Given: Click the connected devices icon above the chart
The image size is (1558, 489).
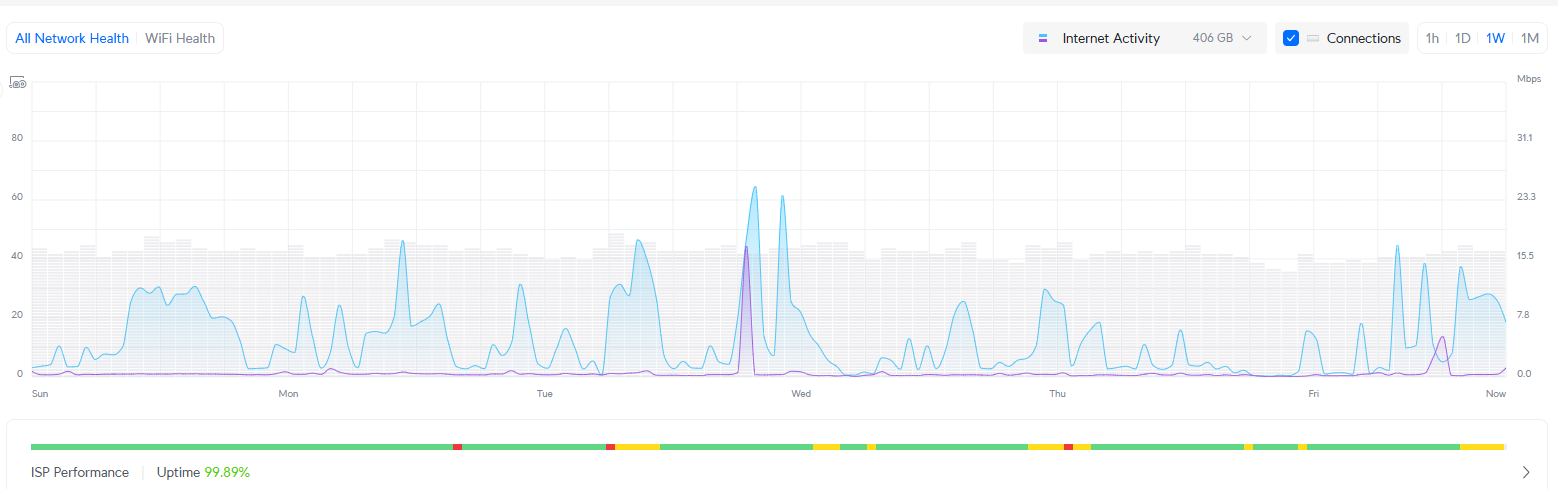Looking at the screenshot, I should tap(17, 84).
